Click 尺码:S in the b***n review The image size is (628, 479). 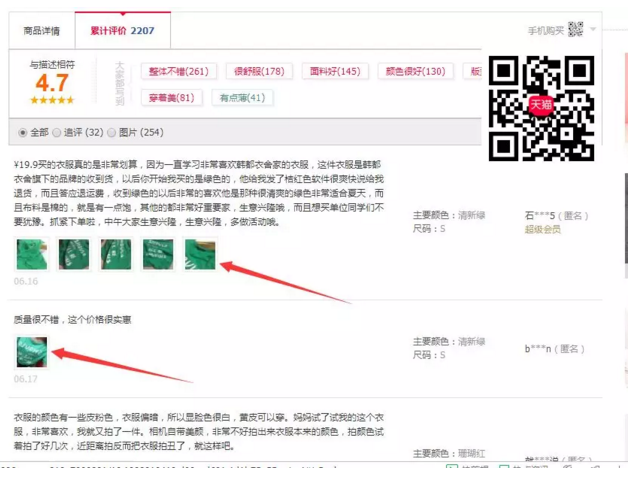pyautogui.click(x=429, y=355)
